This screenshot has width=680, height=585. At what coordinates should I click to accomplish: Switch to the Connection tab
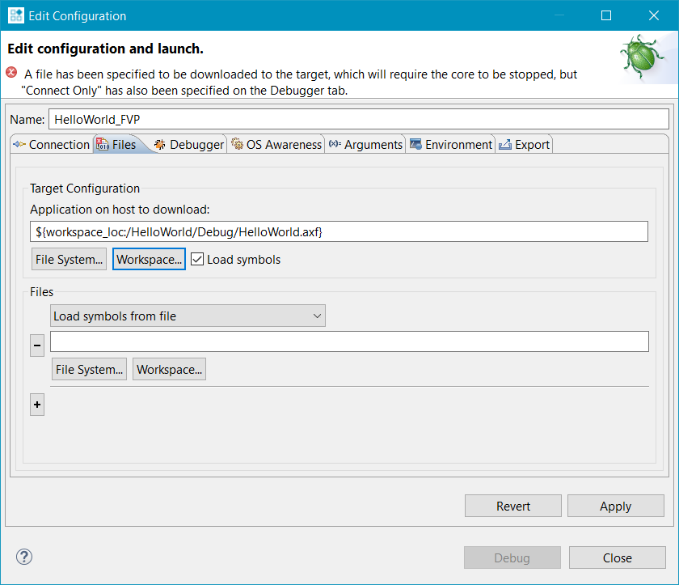tap(51, 145)
